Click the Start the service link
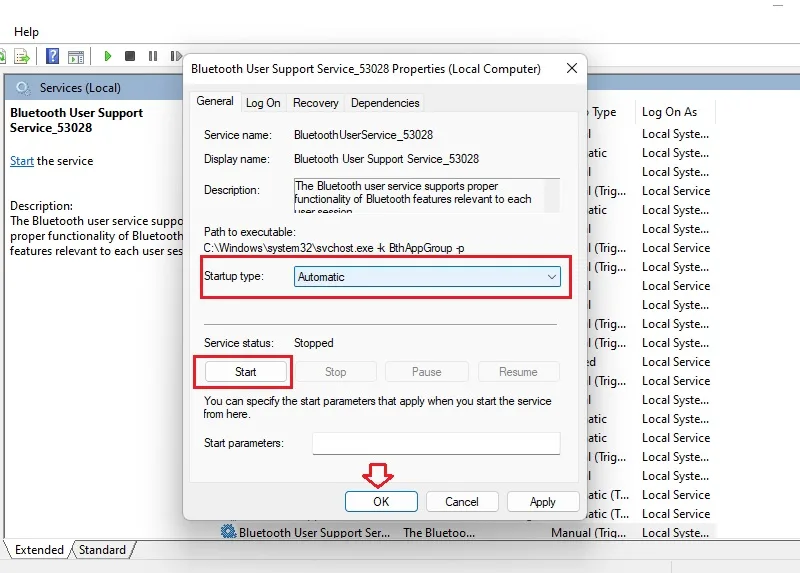800x573 pixels. pos(22,161)
